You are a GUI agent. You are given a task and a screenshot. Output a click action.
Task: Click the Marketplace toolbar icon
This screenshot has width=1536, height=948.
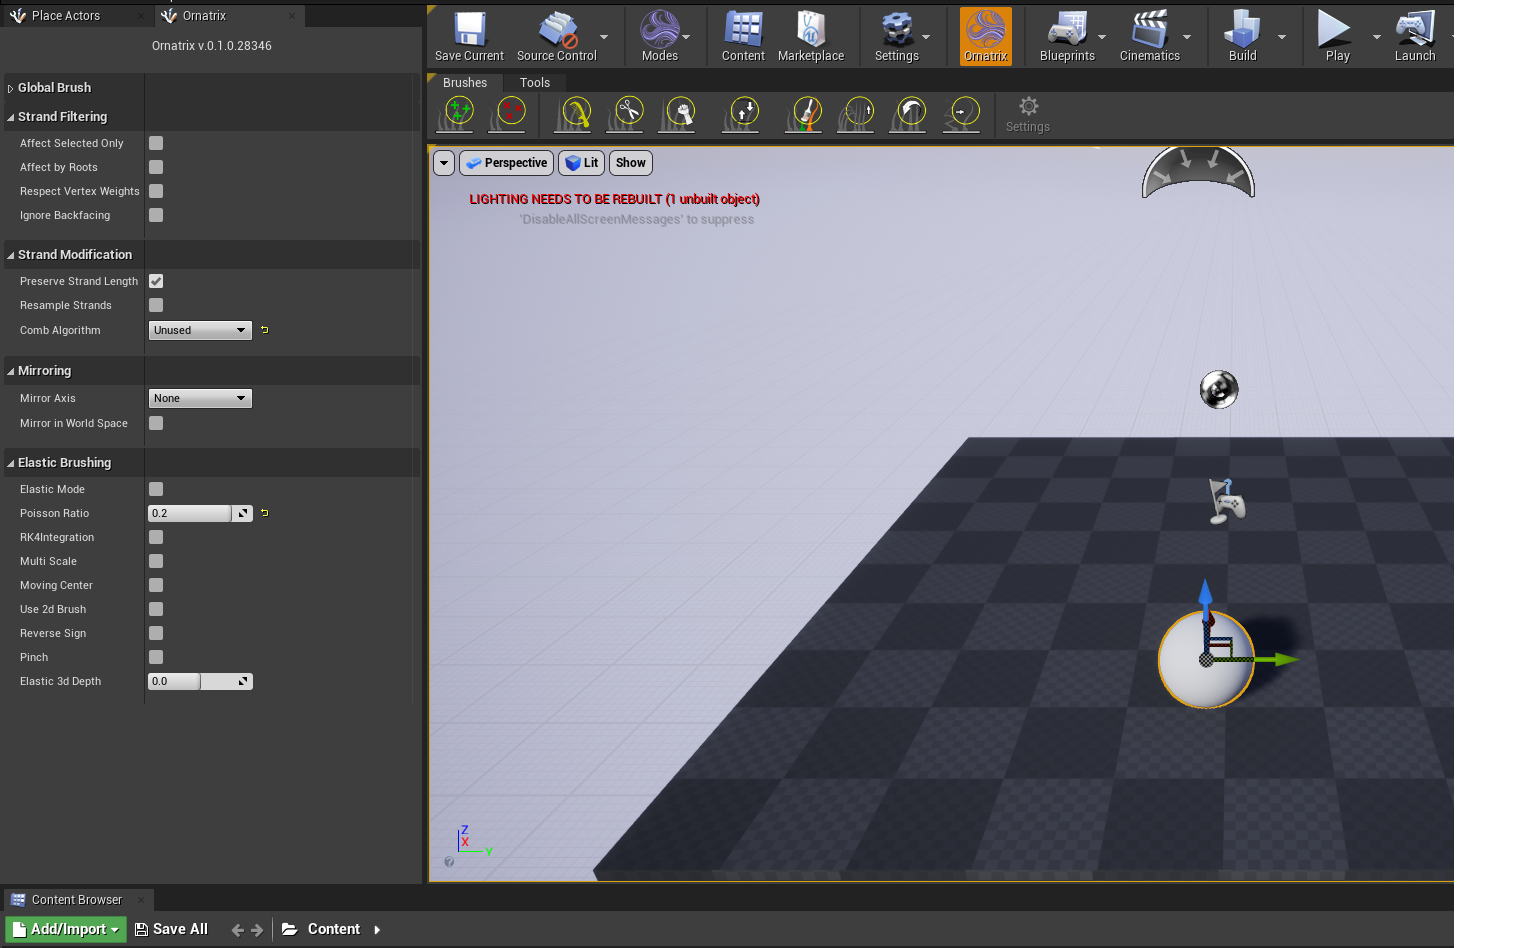[810, 37]
